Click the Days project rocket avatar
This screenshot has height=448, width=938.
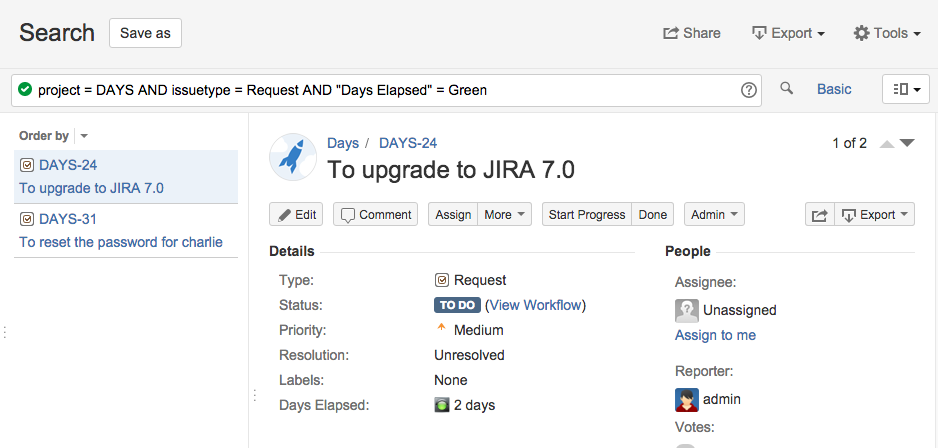[293, 157]
